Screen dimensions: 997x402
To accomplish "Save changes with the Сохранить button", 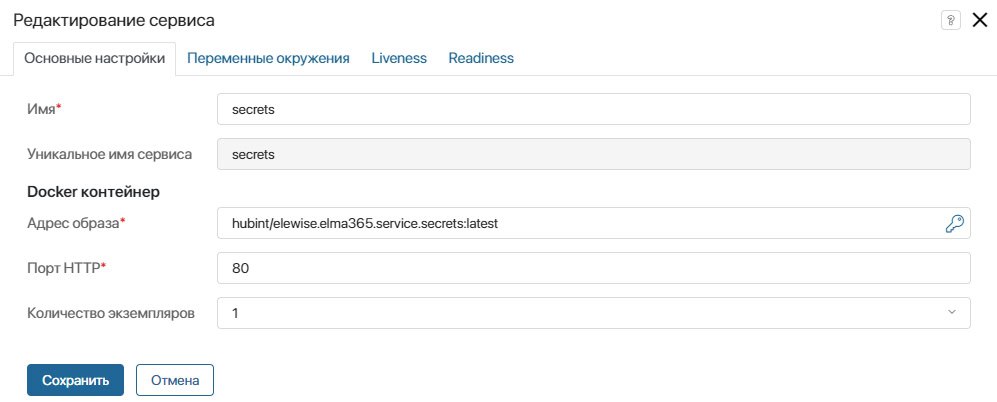I will (75, 380).
